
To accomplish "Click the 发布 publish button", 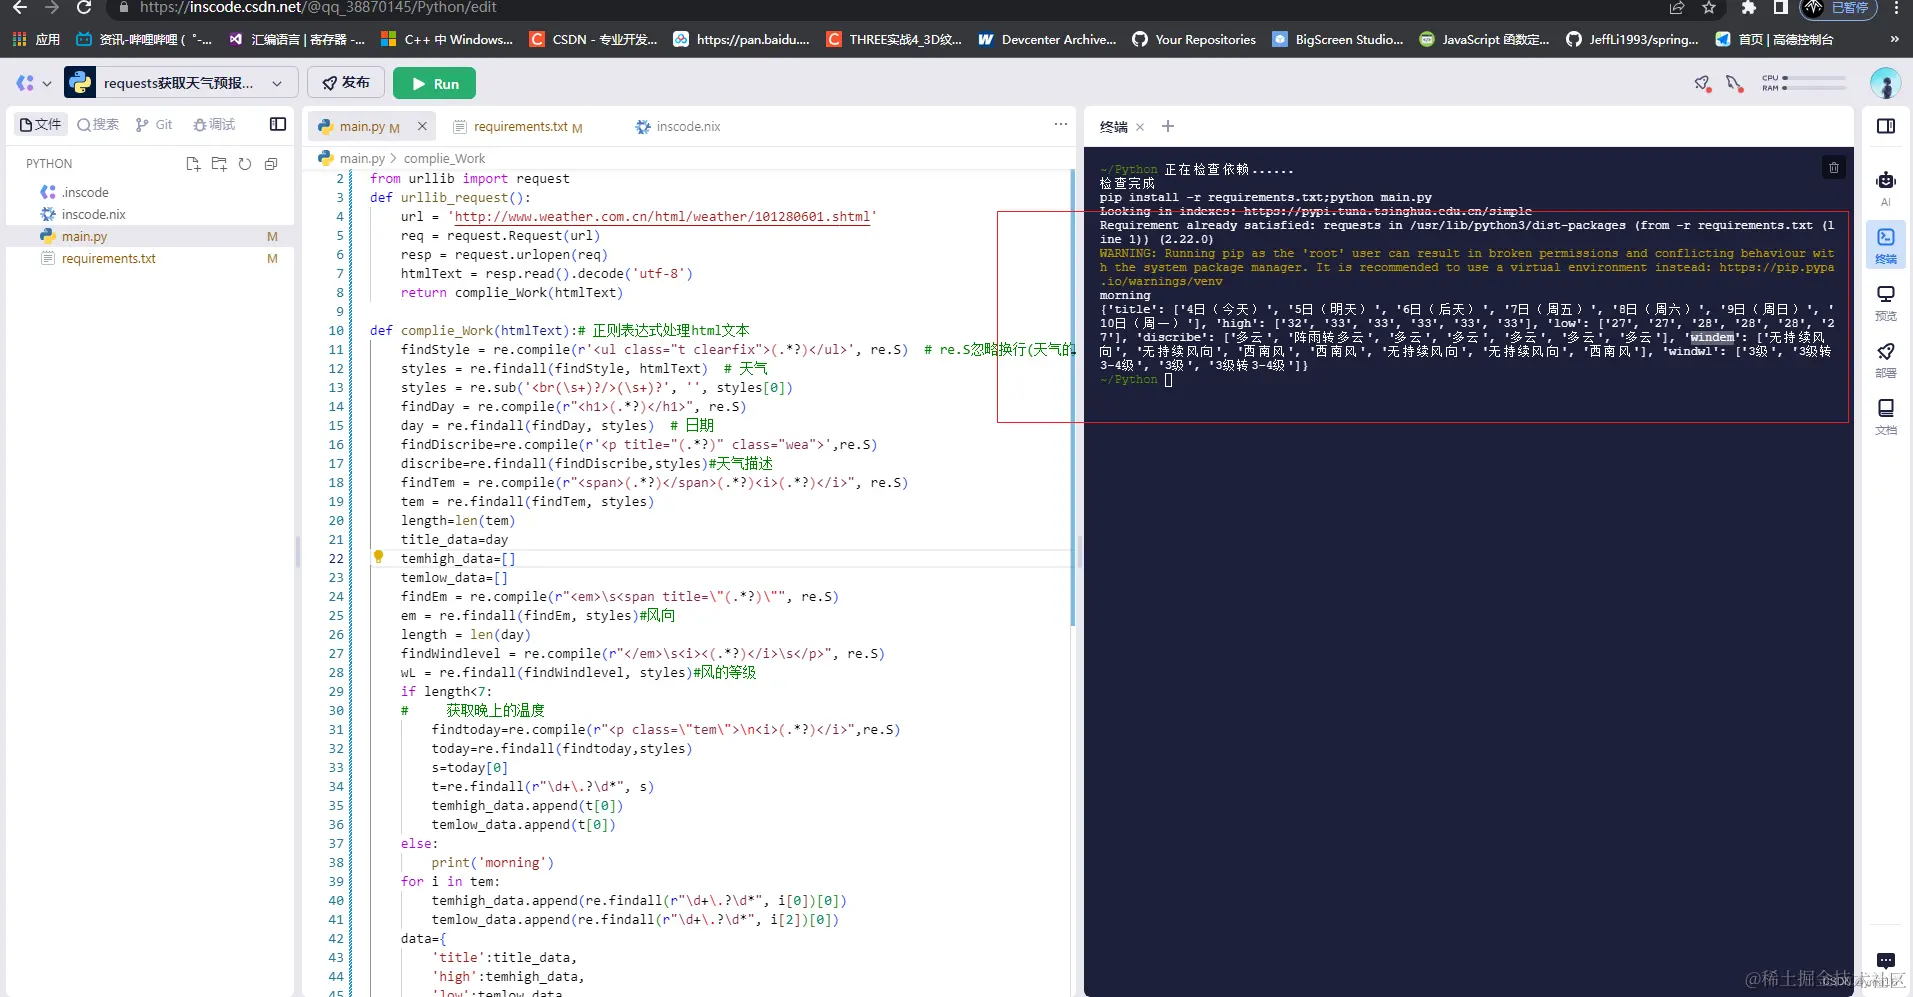I will coord(344,83).
